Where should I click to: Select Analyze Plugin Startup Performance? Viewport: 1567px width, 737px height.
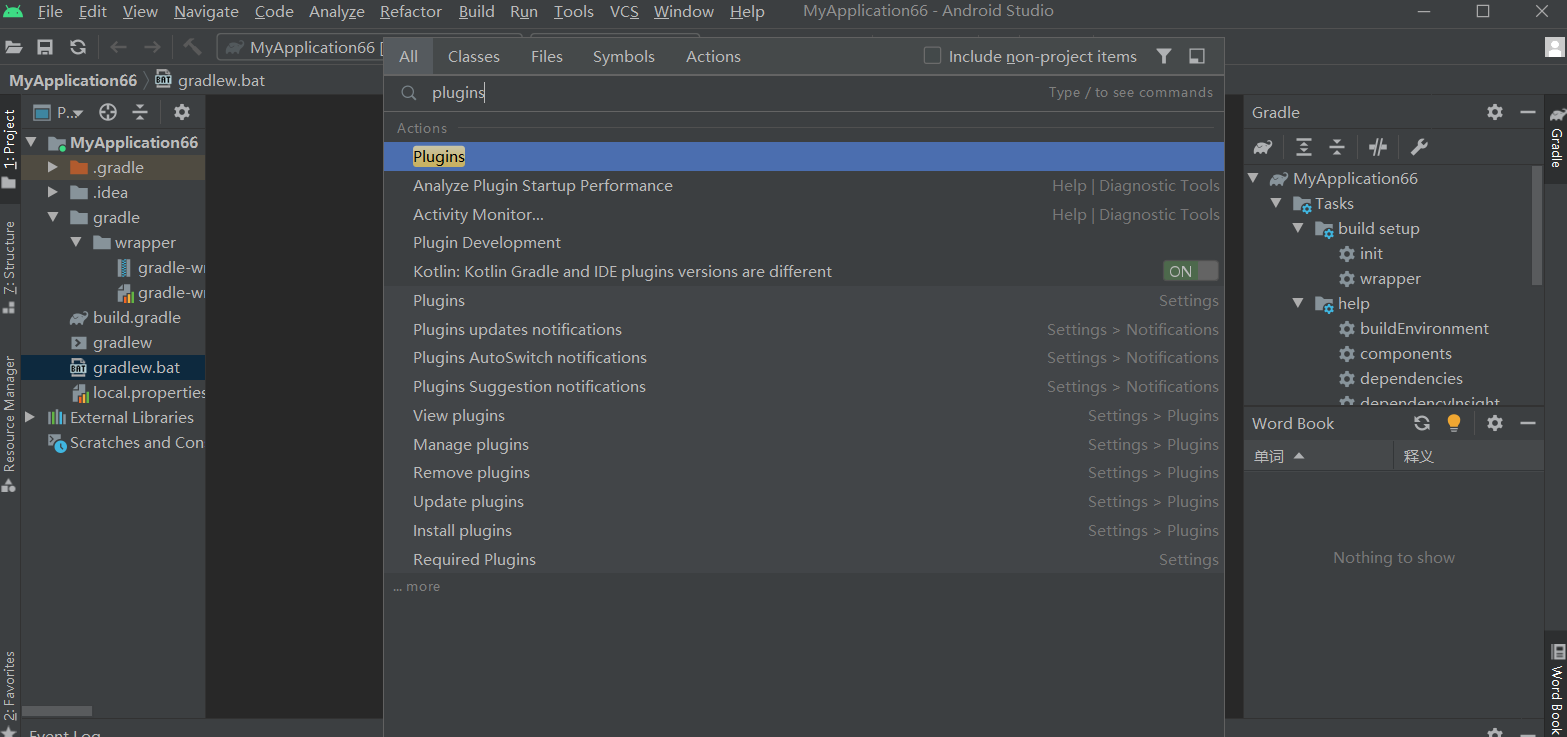pyautogui.click(x=804, y=186)
